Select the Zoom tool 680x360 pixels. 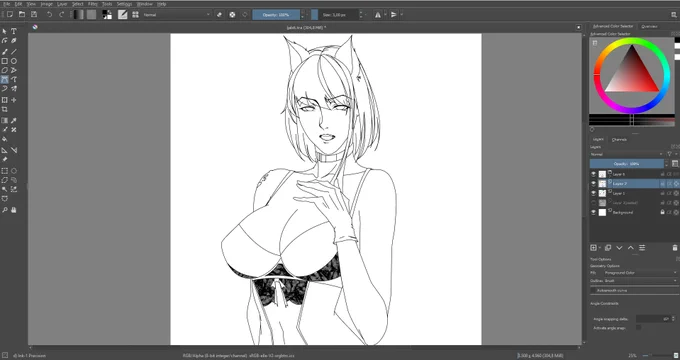(5, 210)
